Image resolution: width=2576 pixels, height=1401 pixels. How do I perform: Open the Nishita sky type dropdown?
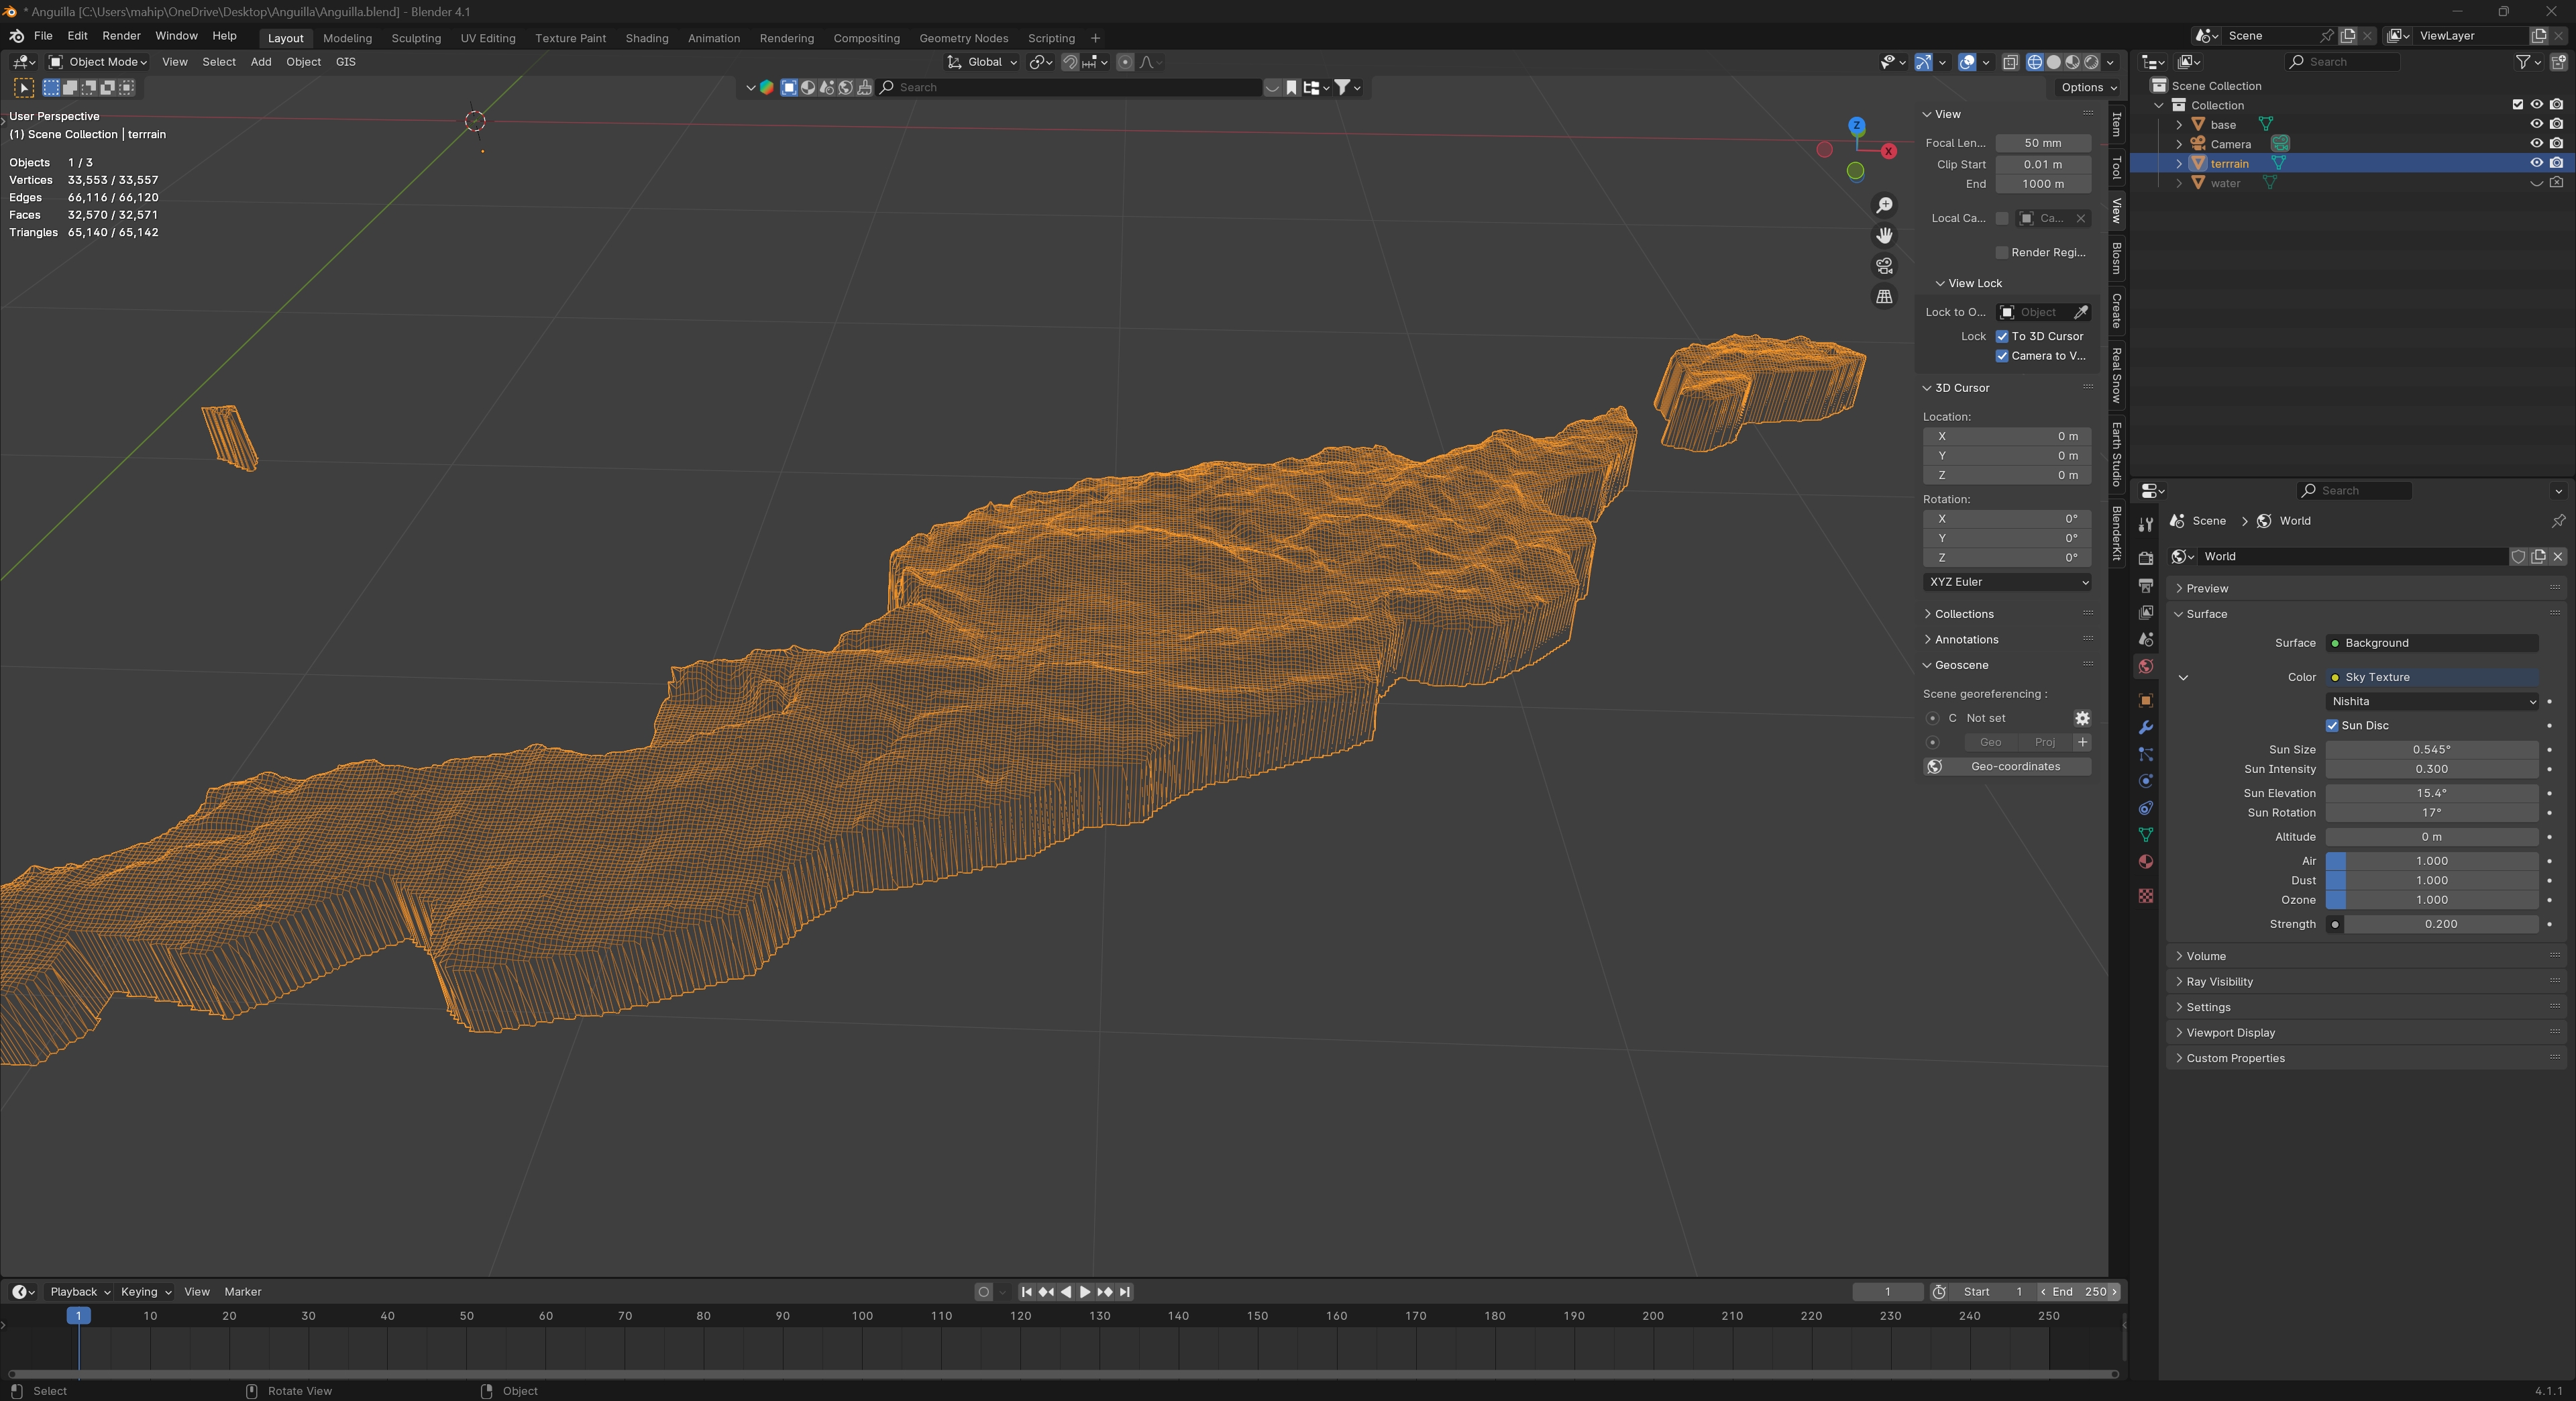2431,702
